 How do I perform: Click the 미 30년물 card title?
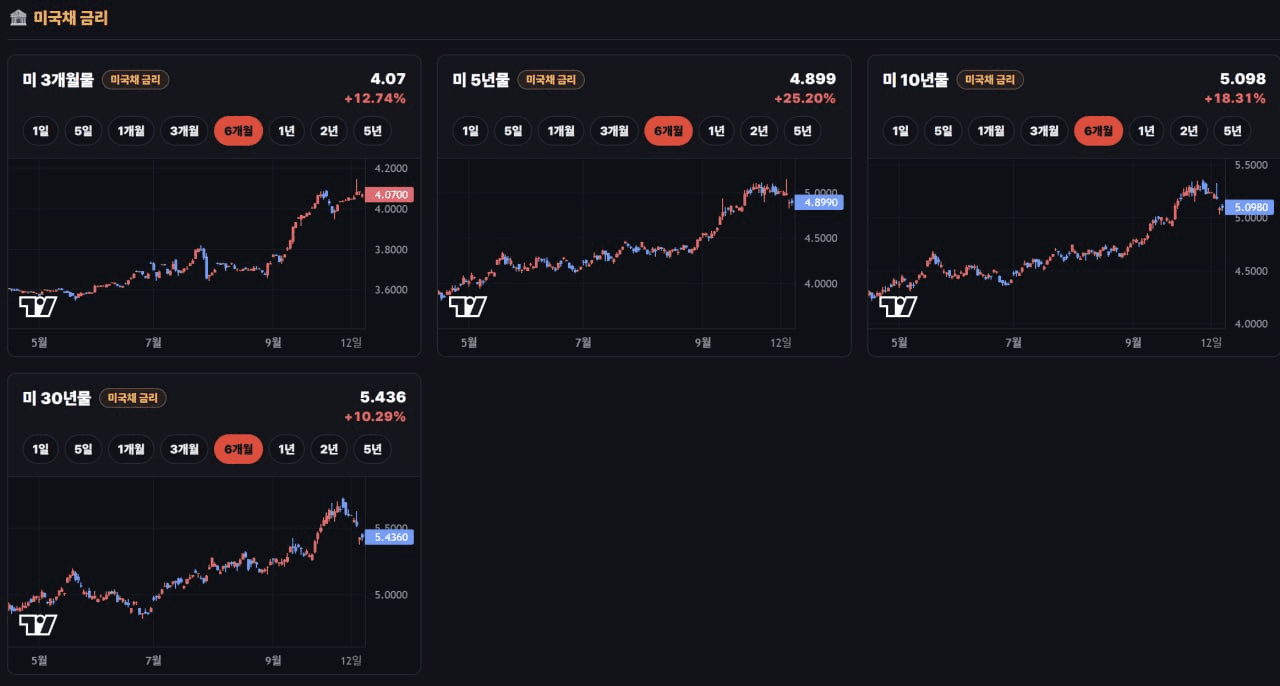[57, 398]
